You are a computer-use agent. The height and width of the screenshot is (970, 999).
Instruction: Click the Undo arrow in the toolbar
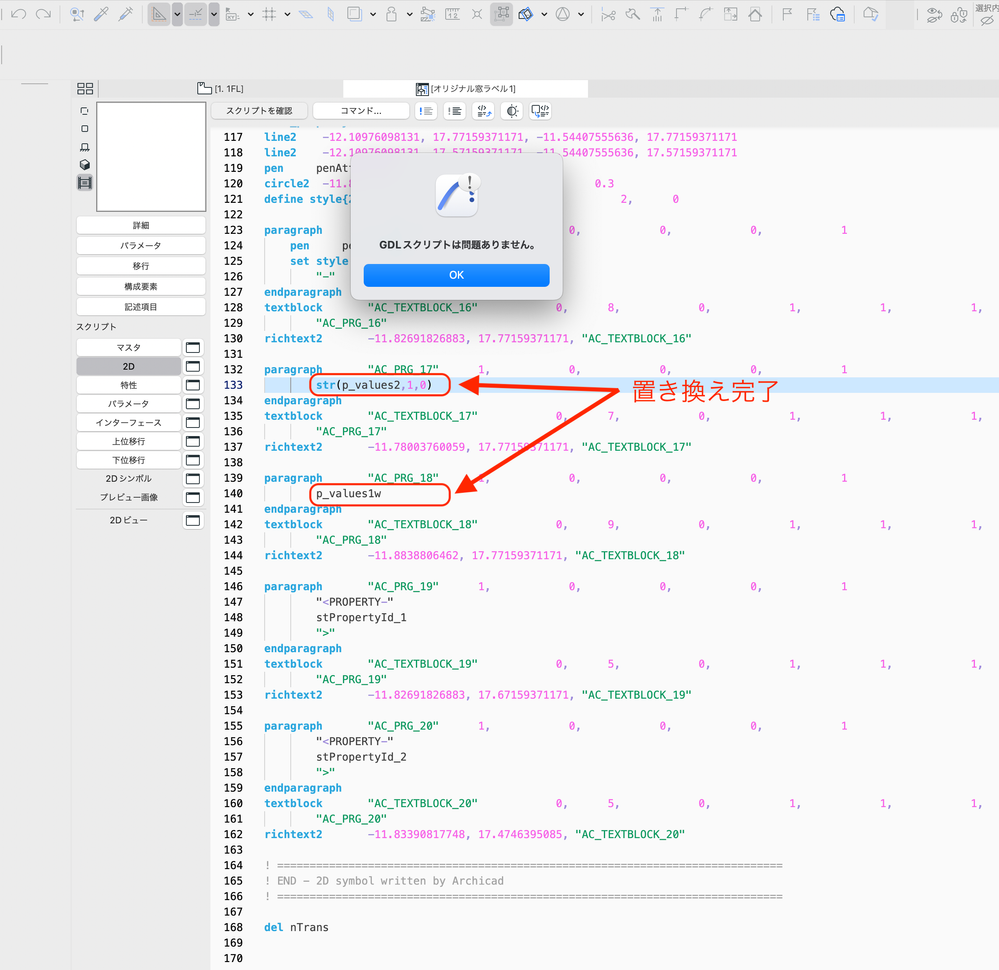tap(18, 13)
